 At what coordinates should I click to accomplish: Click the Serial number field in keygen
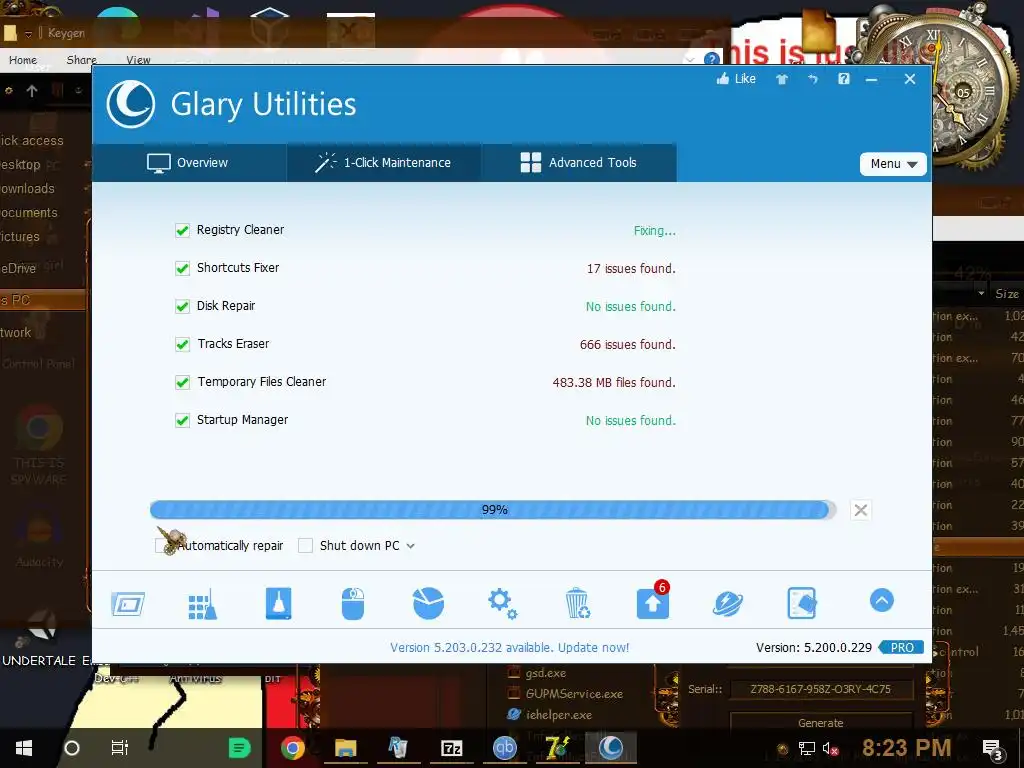(x=820, y=689)
